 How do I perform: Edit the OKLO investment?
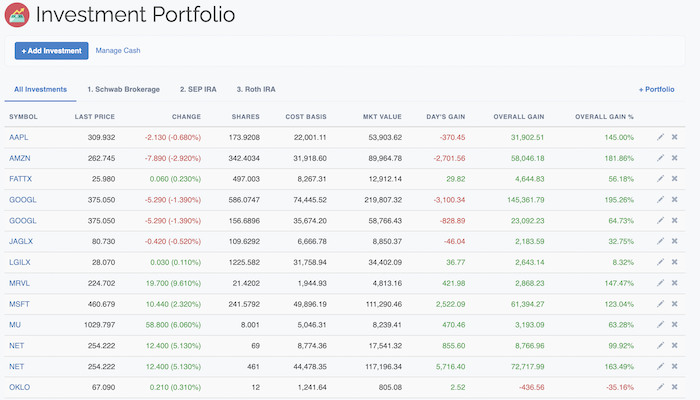coord(660,387)
